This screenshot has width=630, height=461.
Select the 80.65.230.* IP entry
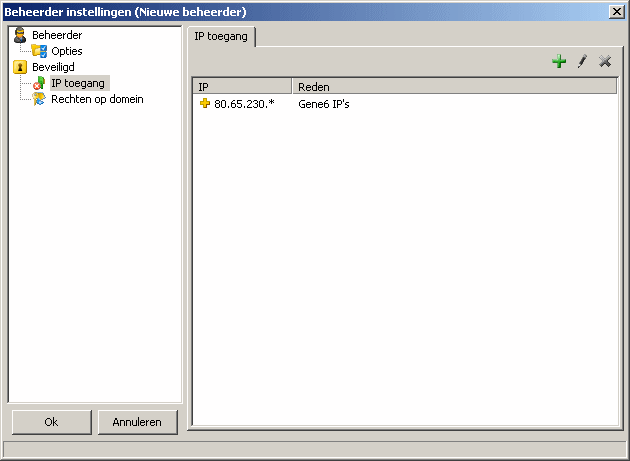pos(244,104)
